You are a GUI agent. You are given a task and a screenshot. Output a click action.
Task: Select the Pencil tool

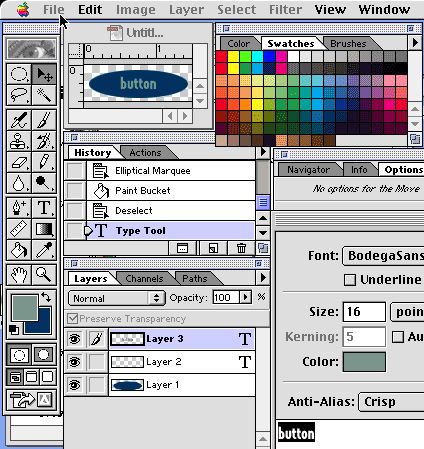(x=44, y=162)
